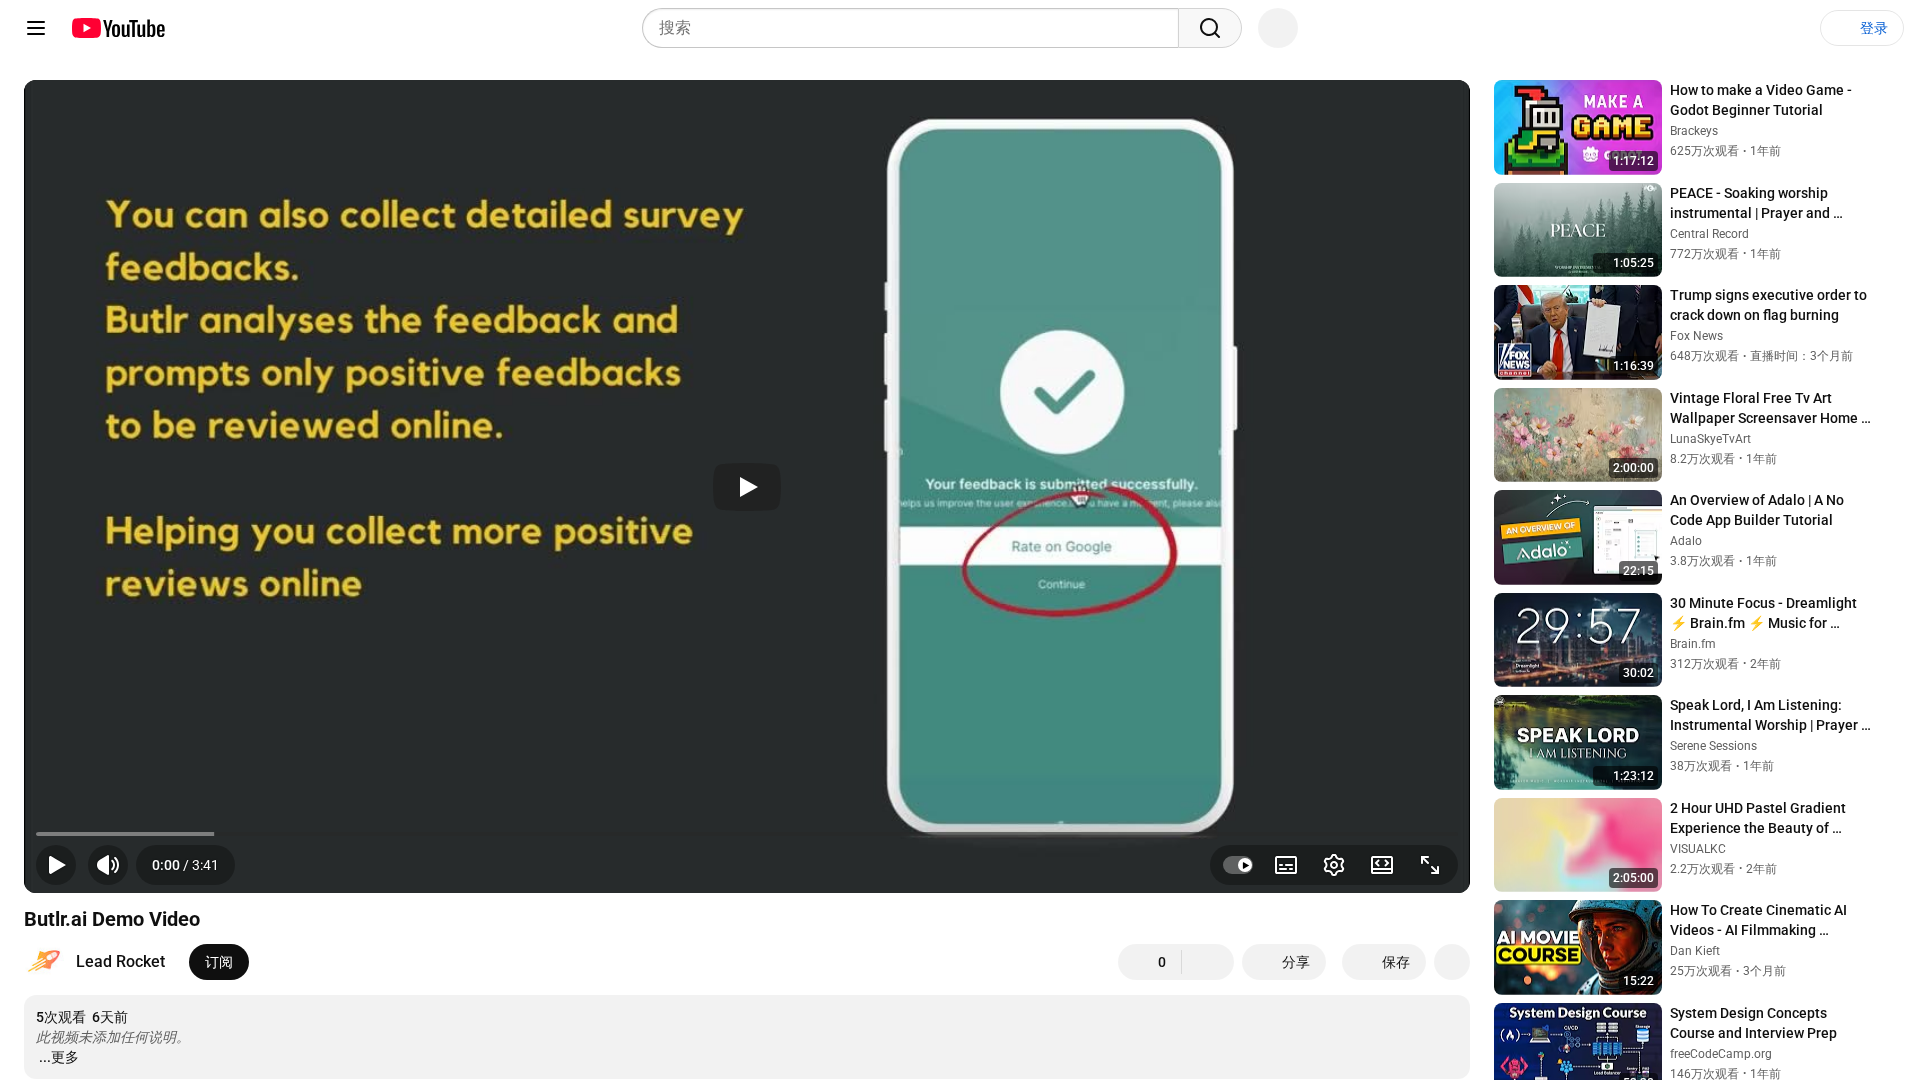
Task: Click the search magnifier button
Action: pos(1209,28)
